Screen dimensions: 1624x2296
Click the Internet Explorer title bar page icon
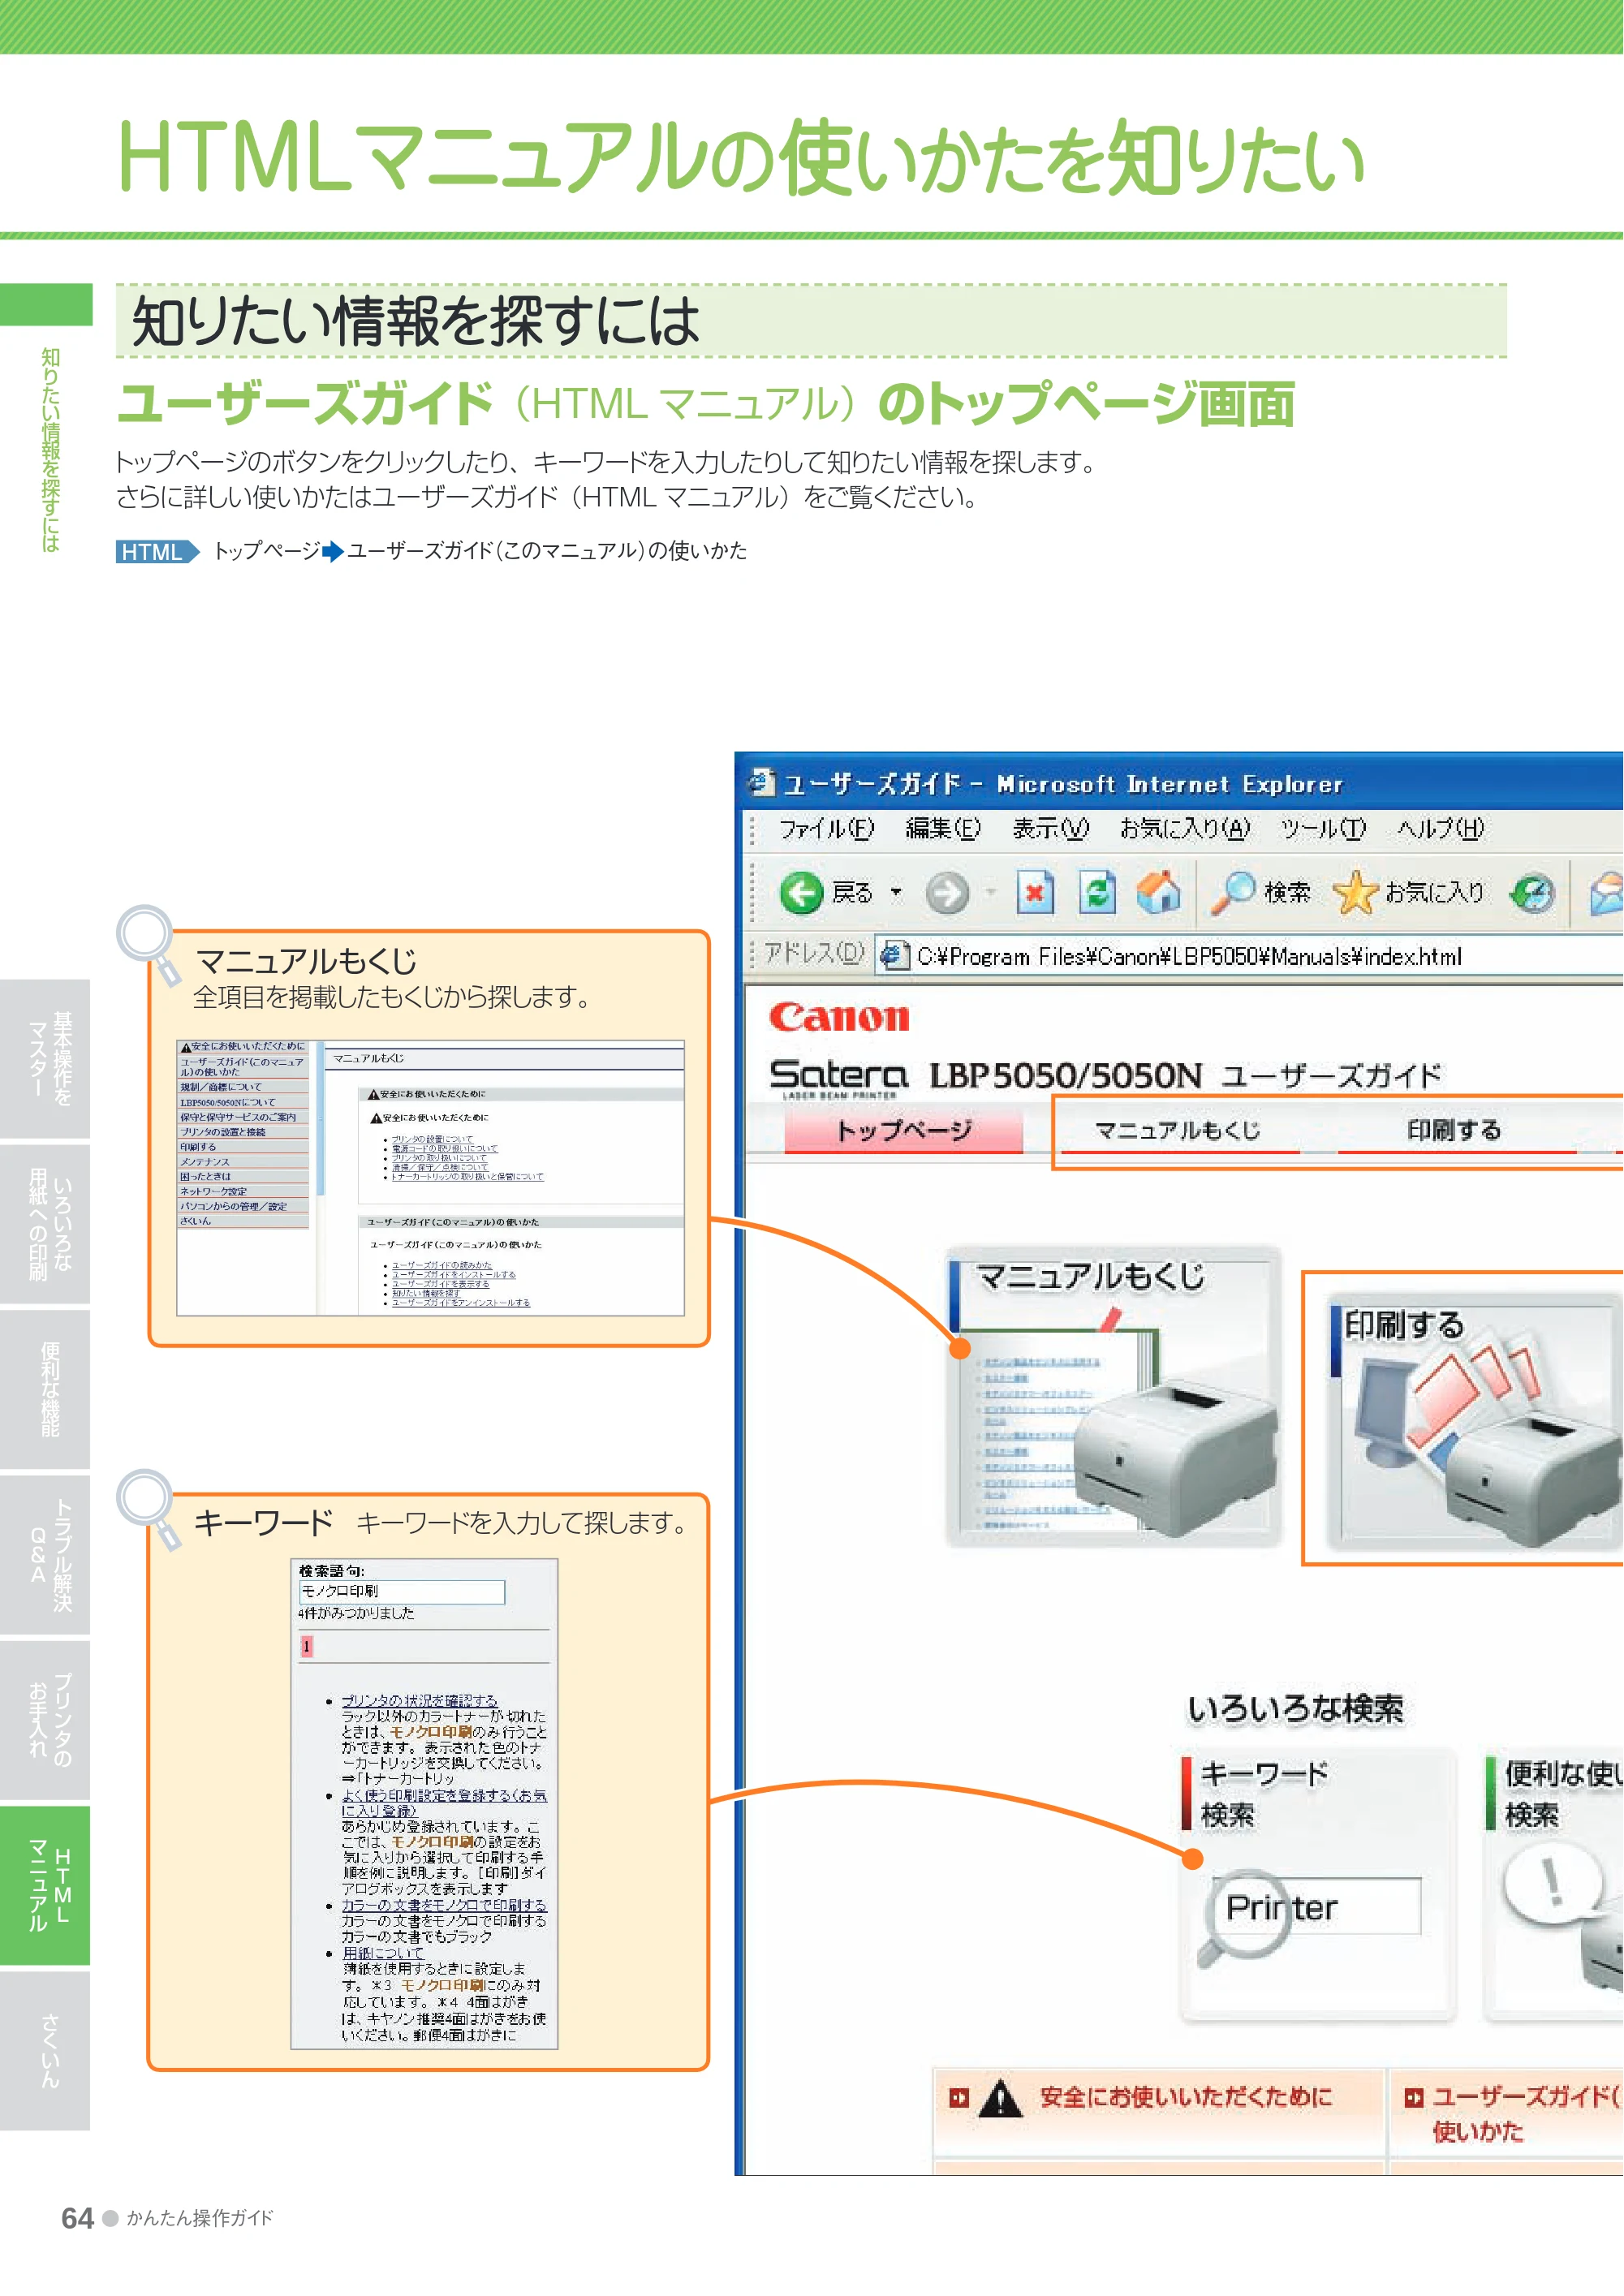pos(762,782)
